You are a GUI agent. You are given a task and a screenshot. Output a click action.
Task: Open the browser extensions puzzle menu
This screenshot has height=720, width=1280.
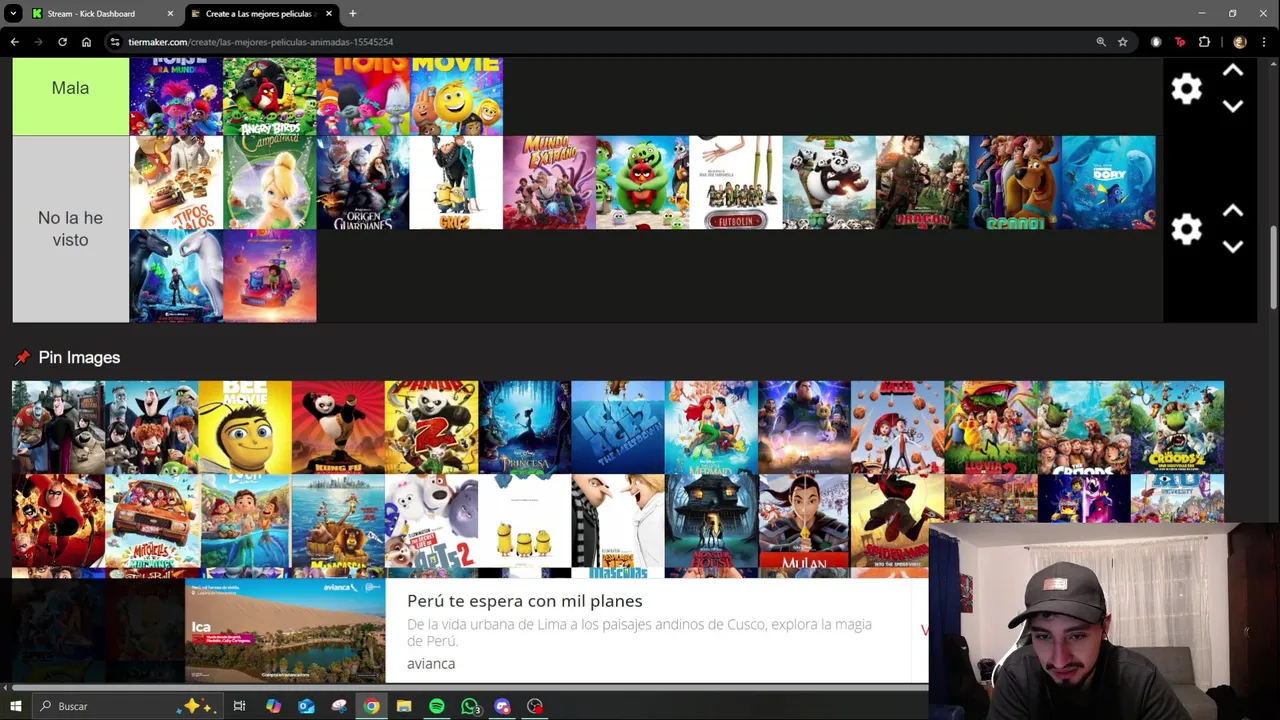point(1204,42)
